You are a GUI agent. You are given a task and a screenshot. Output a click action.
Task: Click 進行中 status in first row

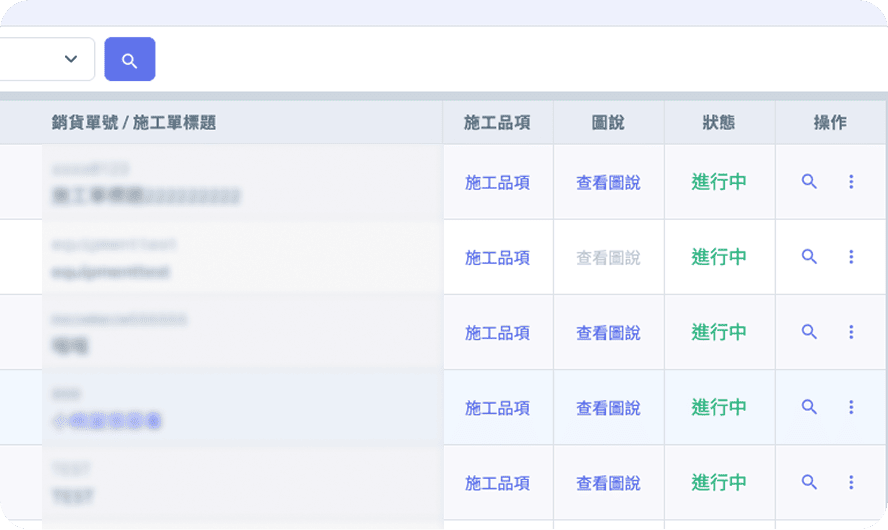719,182
